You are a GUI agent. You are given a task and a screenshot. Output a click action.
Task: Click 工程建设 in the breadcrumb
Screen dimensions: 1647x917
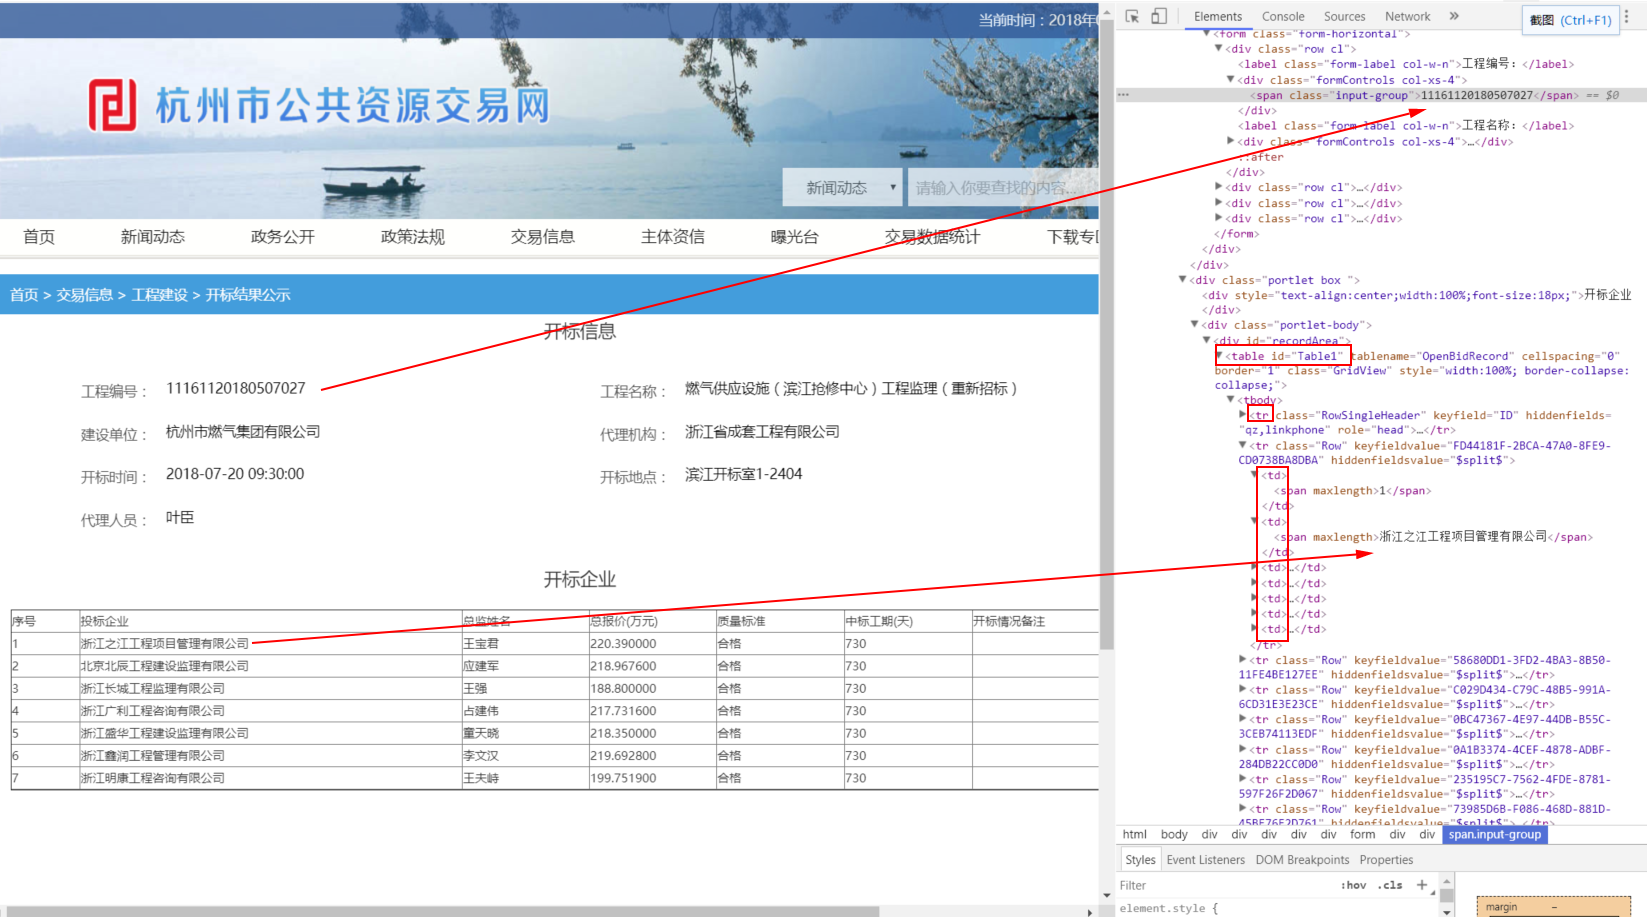pyautogui.click(x=160, y=295)
